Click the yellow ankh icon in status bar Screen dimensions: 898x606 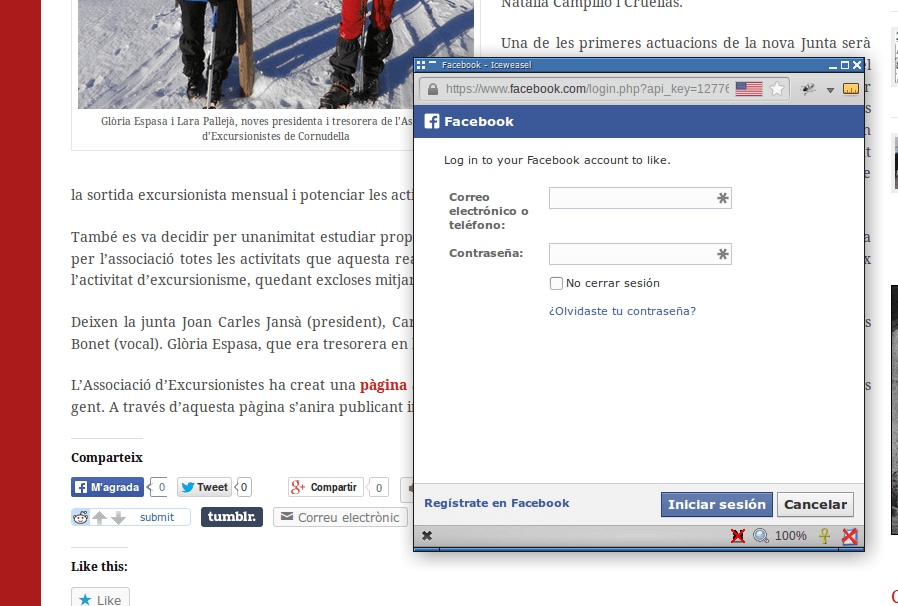pyautogui.click(x=824, y=536)
